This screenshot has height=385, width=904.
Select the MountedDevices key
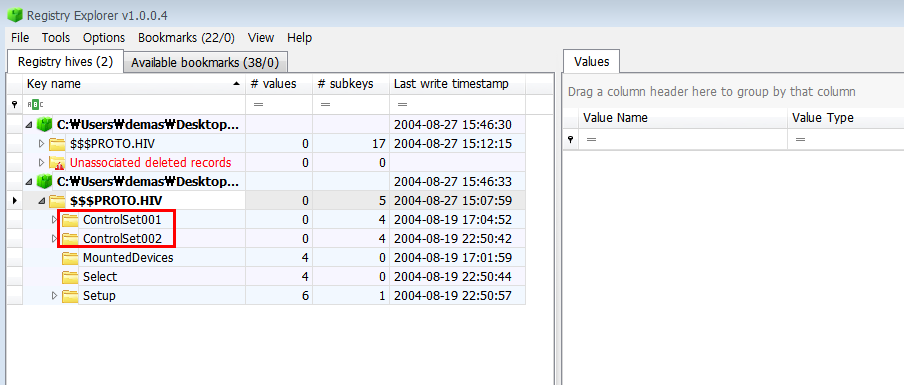(128, 258)
